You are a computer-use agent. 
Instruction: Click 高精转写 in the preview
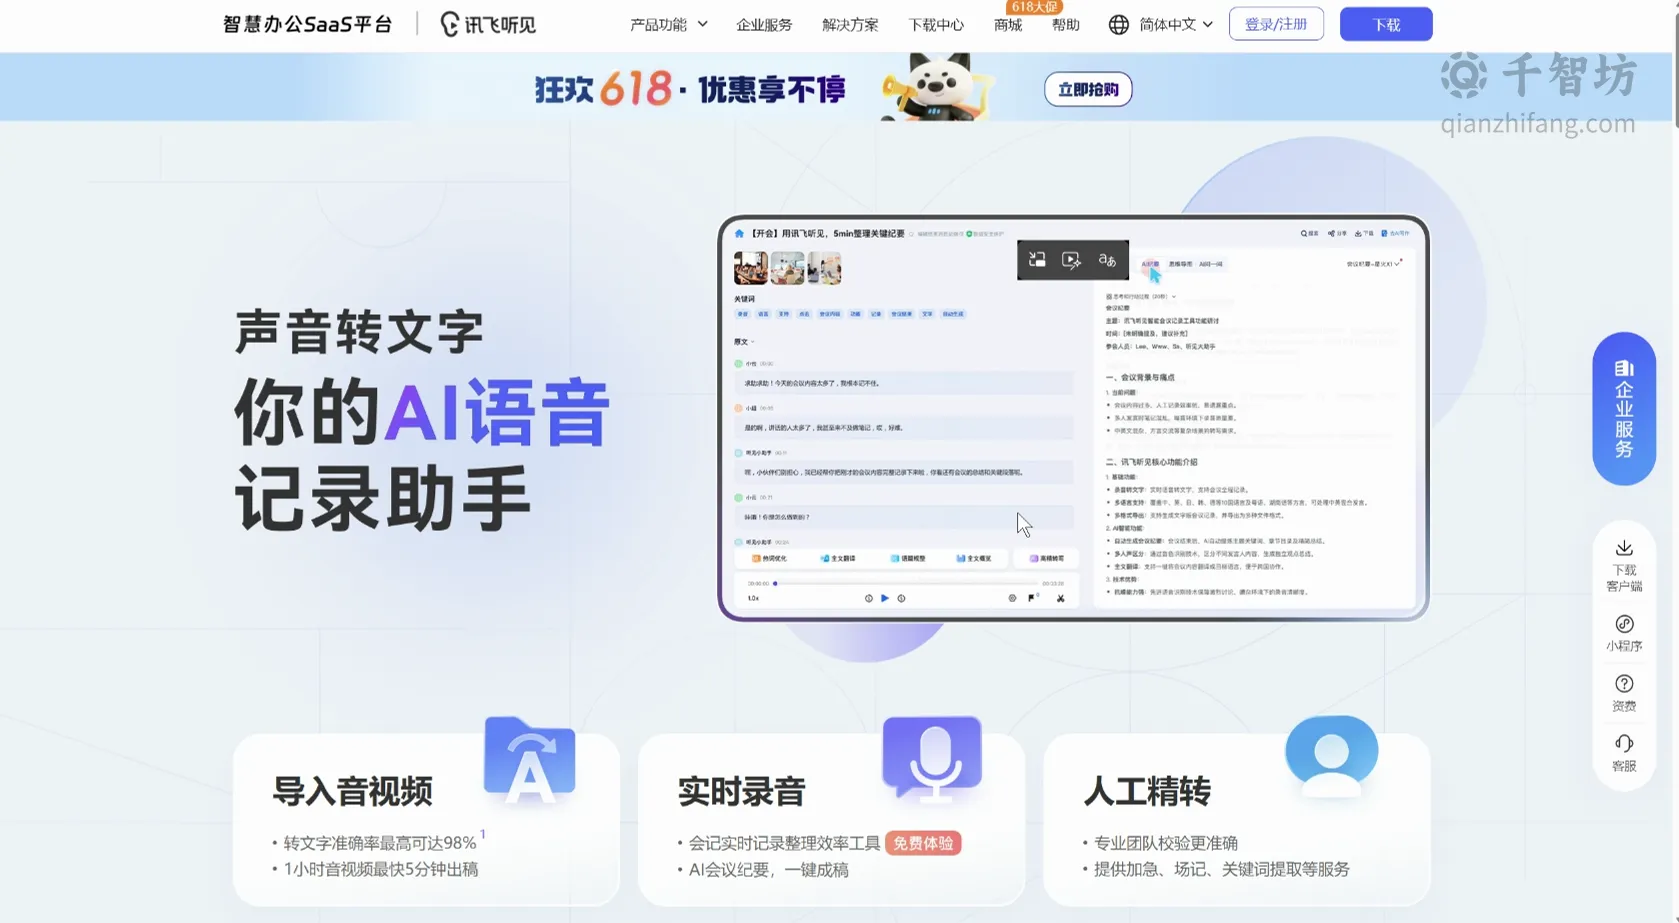1047,558
